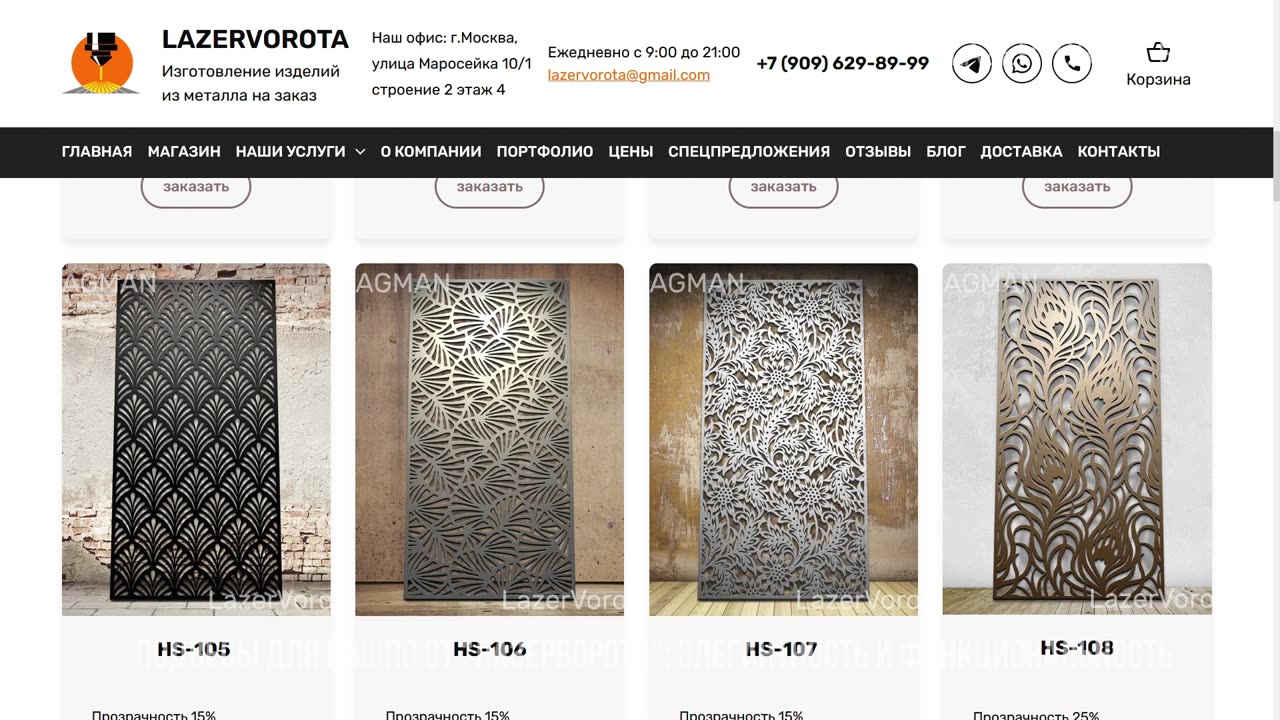
Task: Click the lazervorota@gmail.com email link
Action: tap(629, 75)
